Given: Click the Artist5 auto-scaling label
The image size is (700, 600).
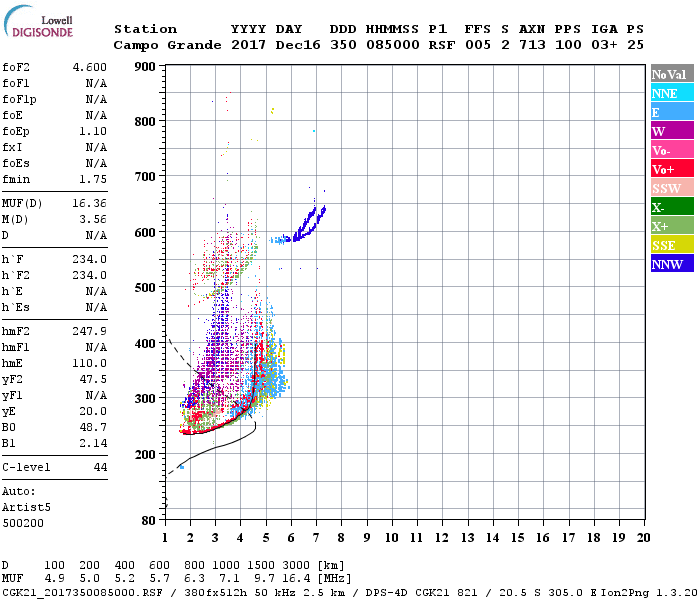Looking at the screenshot, I should 26,508.
